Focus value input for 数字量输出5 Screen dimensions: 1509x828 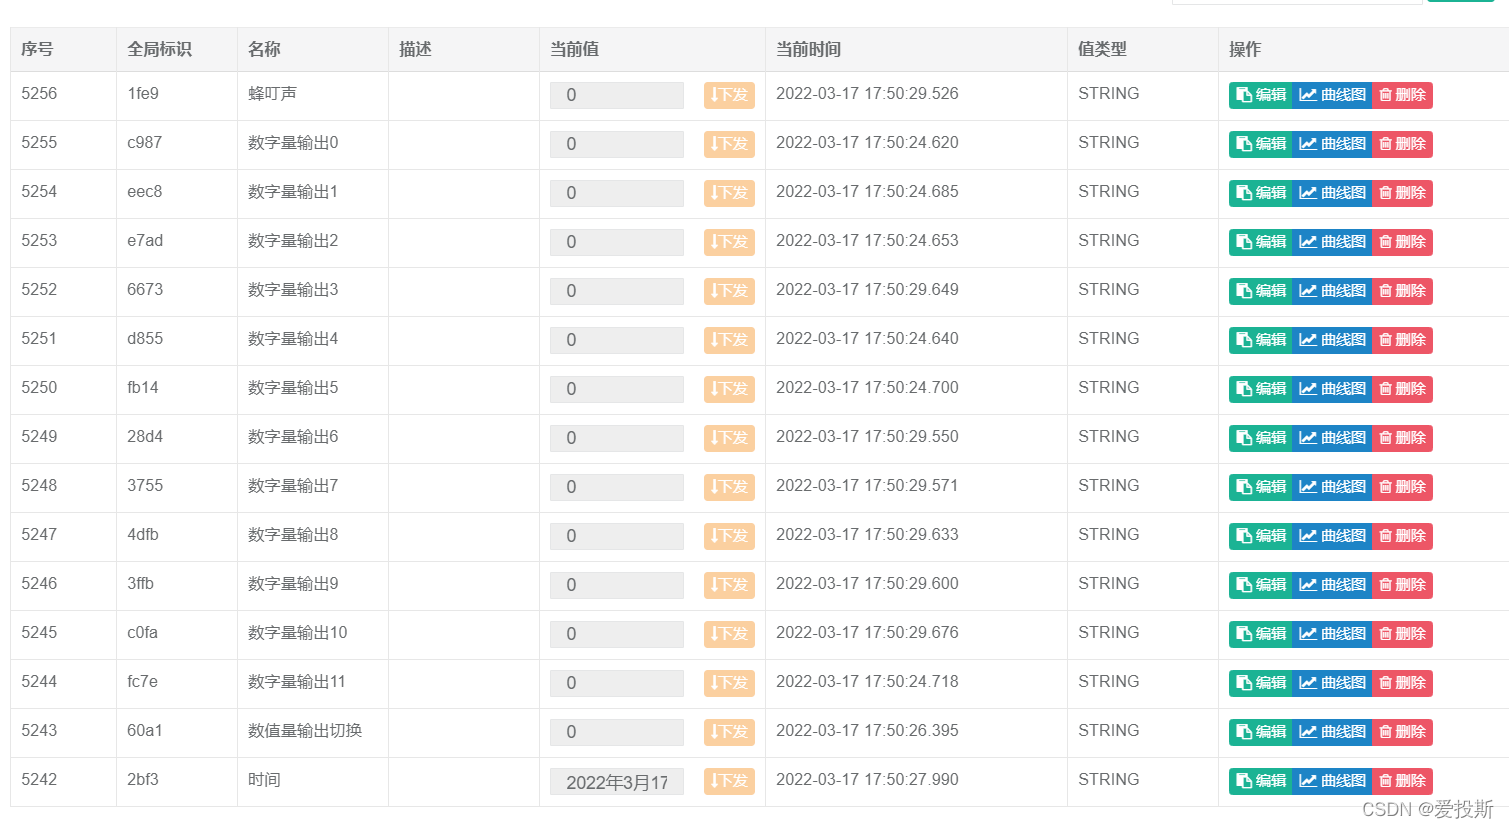tap(617, 389)
